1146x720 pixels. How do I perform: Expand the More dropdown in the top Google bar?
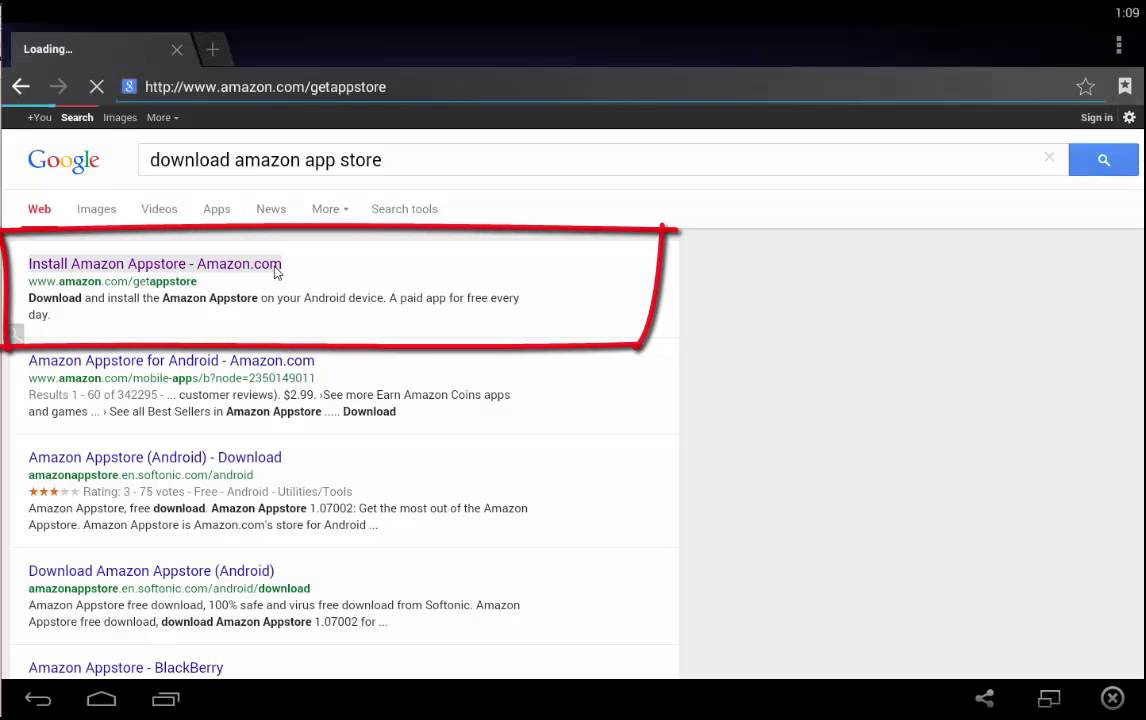[162, 118]
